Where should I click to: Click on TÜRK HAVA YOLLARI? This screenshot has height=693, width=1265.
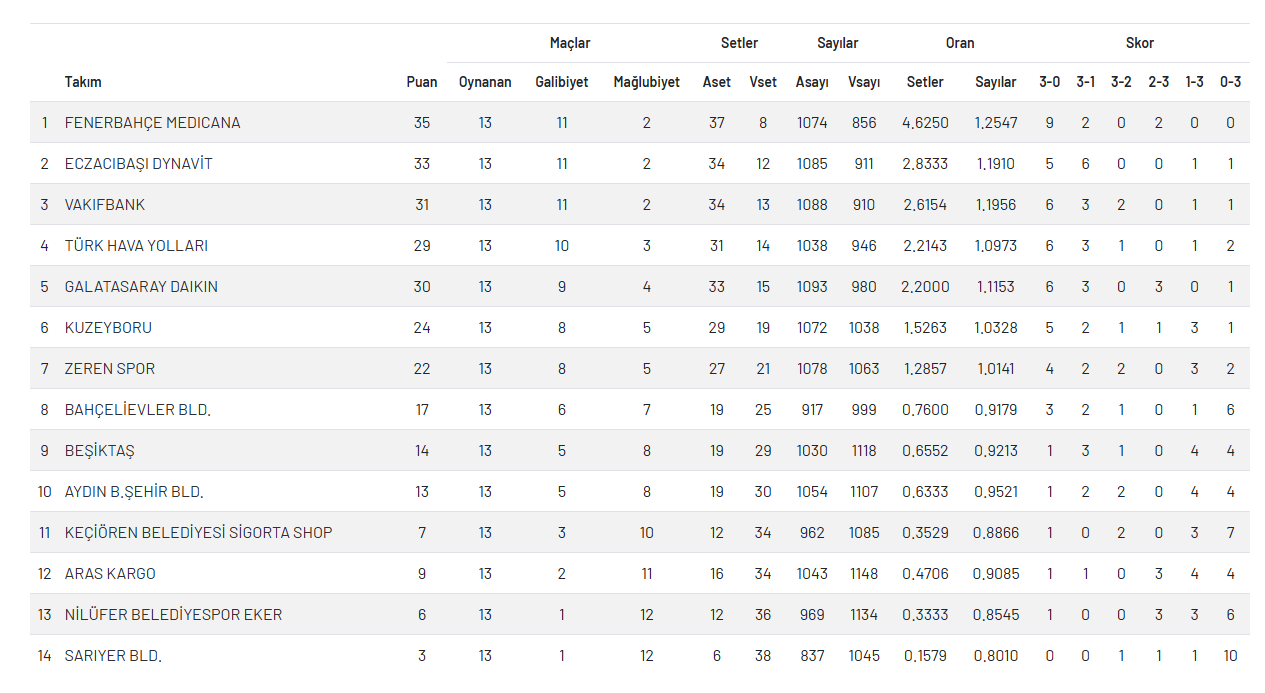(136, 246)
